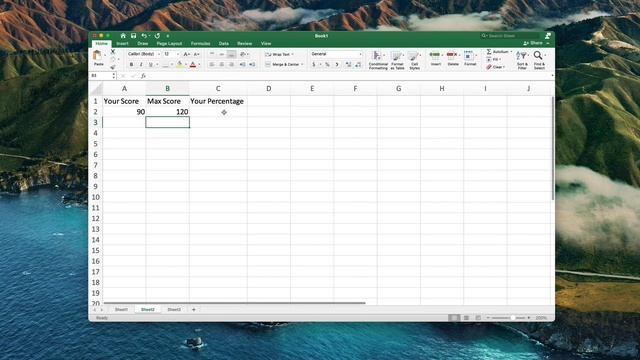640x360 pixels.
Task: Apply the yellow fill color
Action: 180,64
